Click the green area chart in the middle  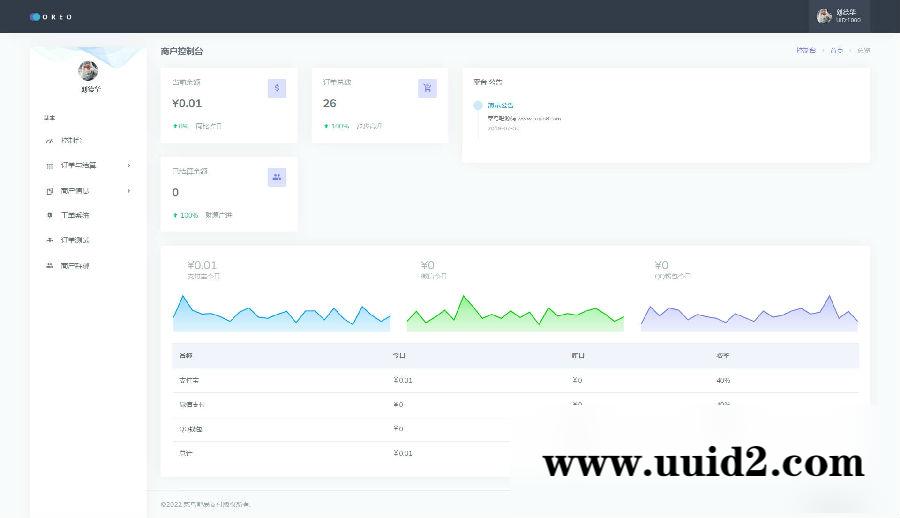(x=514, y=314)
